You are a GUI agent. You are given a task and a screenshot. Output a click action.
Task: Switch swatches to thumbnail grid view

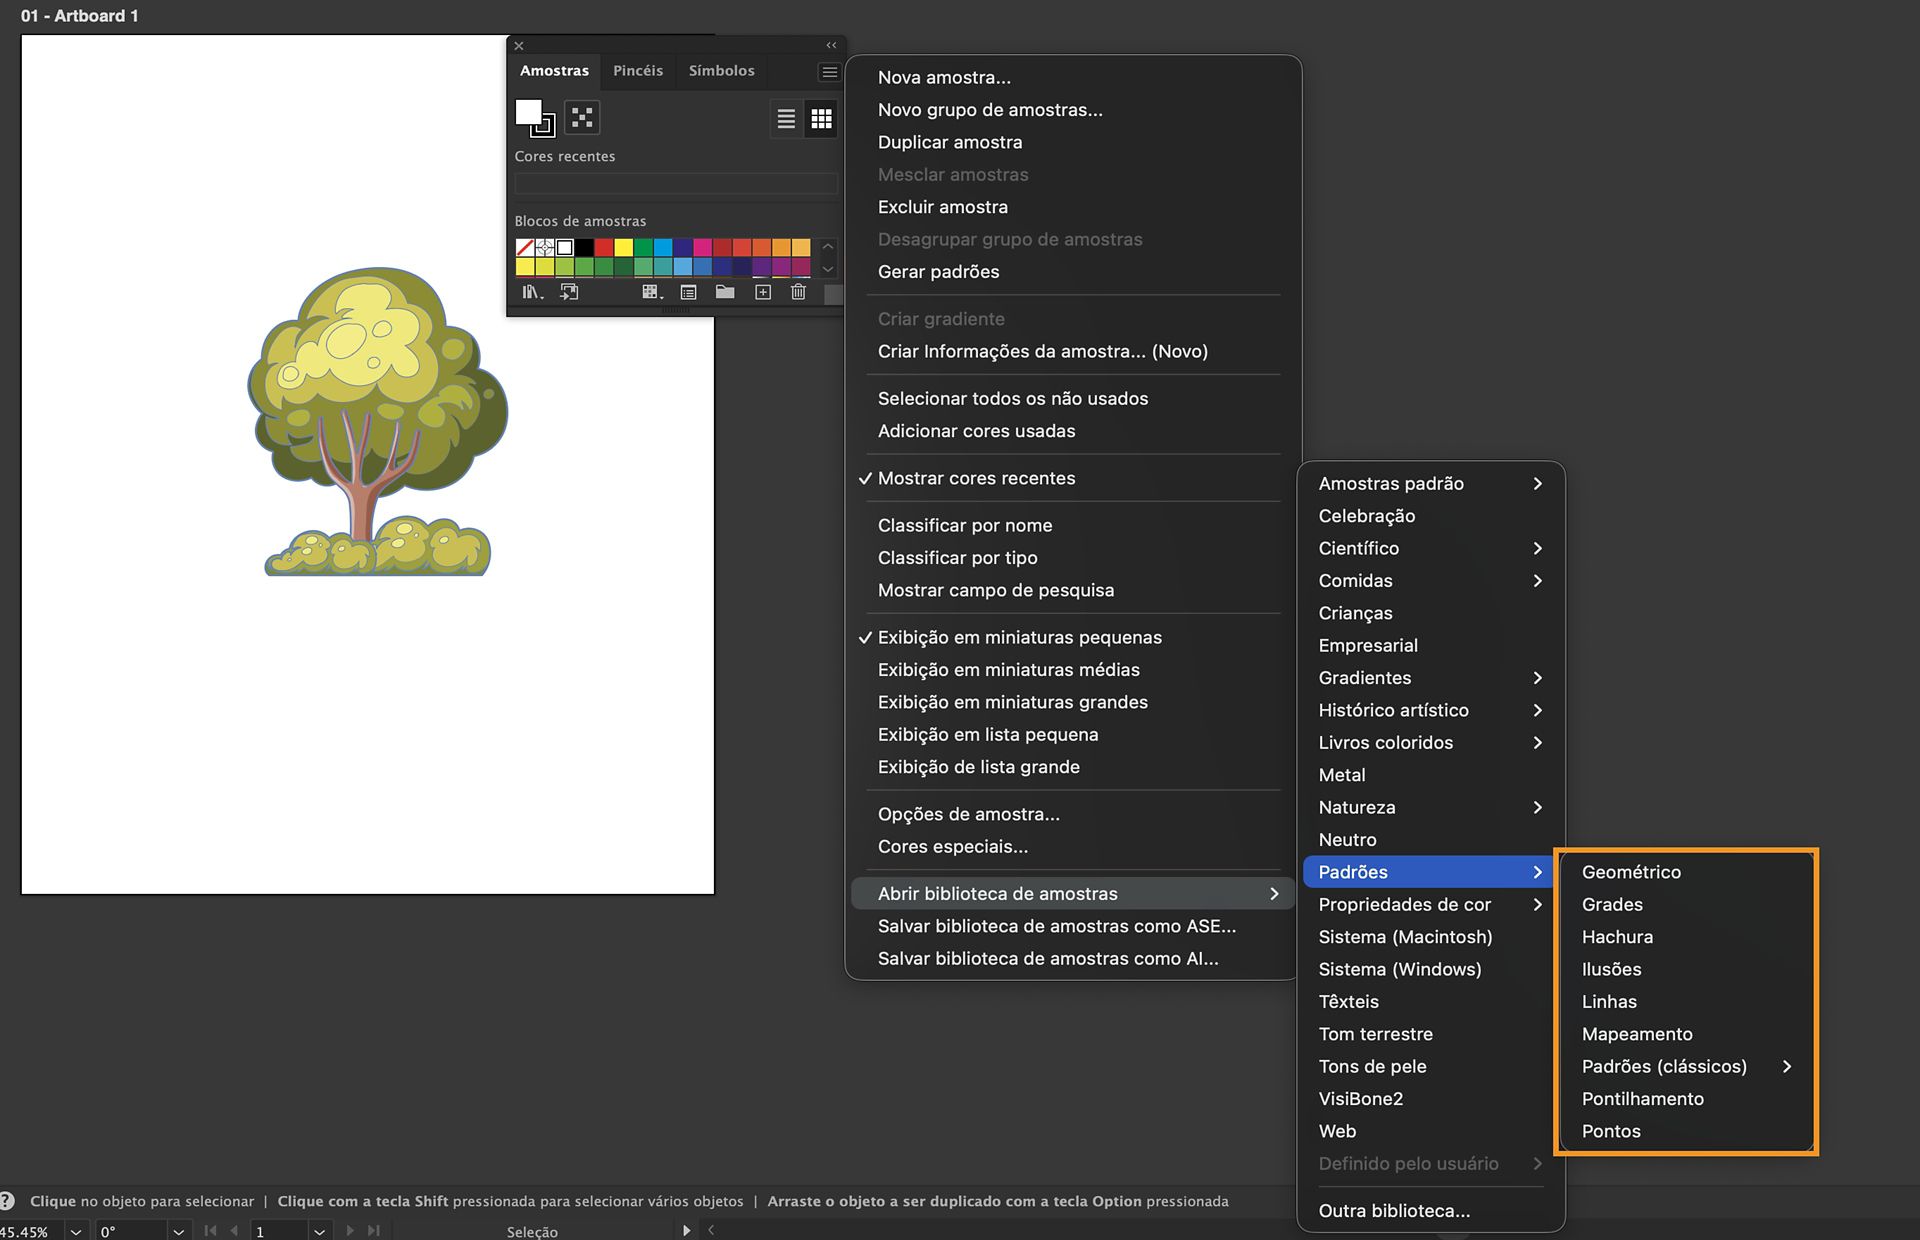tap(822, 119)
